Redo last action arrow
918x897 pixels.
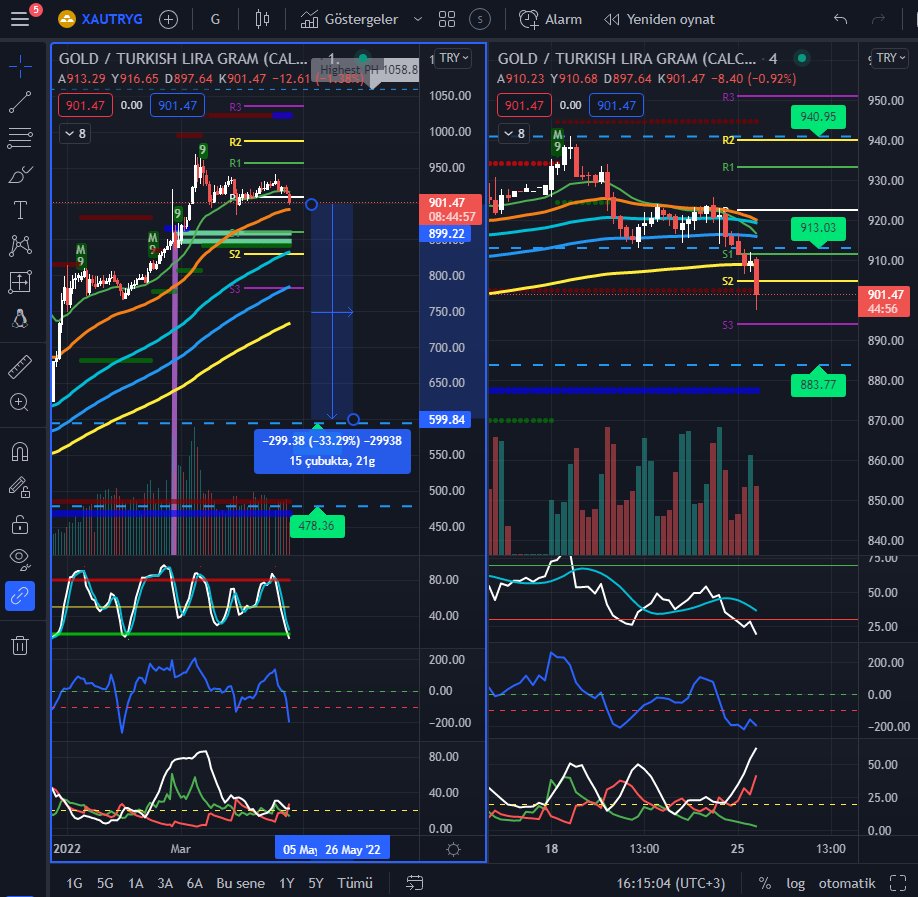pyautogui.click(x=878, y=19)
